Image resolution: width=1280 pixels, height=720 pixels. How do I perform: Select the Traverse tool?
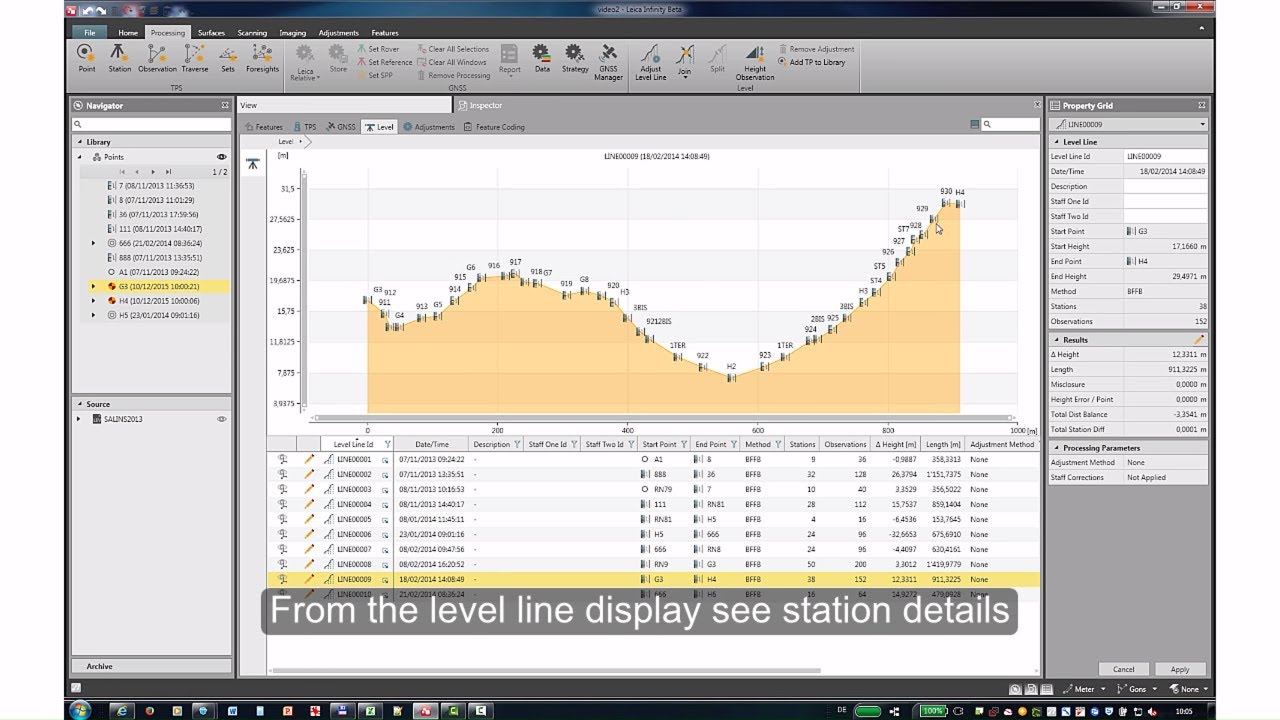pos(195,58)
